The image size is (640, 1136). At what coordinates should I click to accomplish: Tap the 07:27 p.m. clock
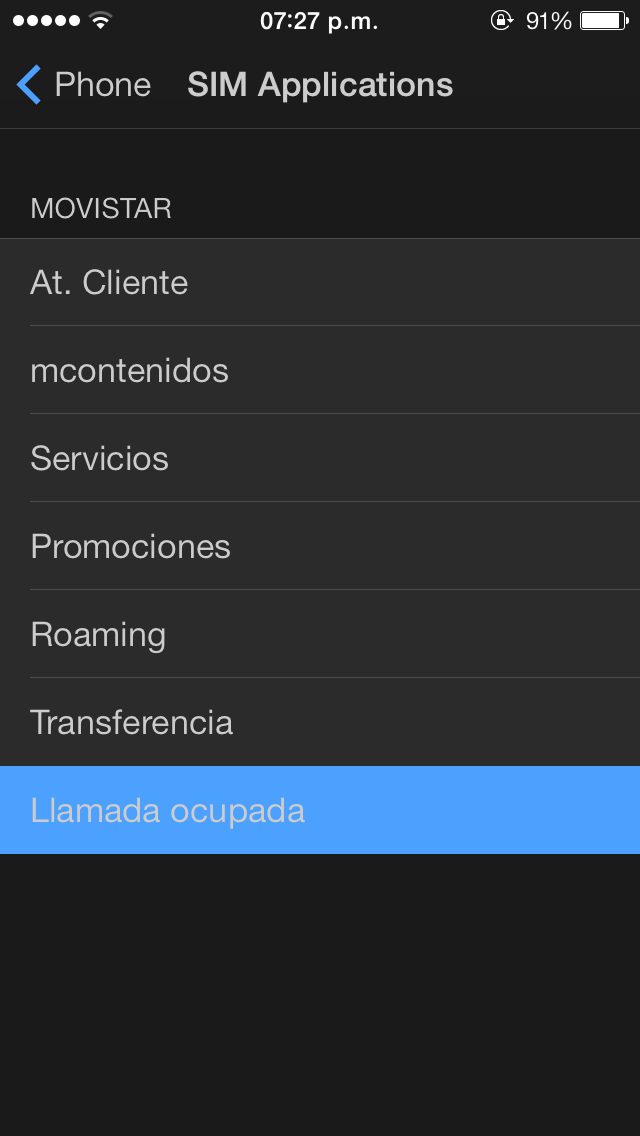pos(319,21)
